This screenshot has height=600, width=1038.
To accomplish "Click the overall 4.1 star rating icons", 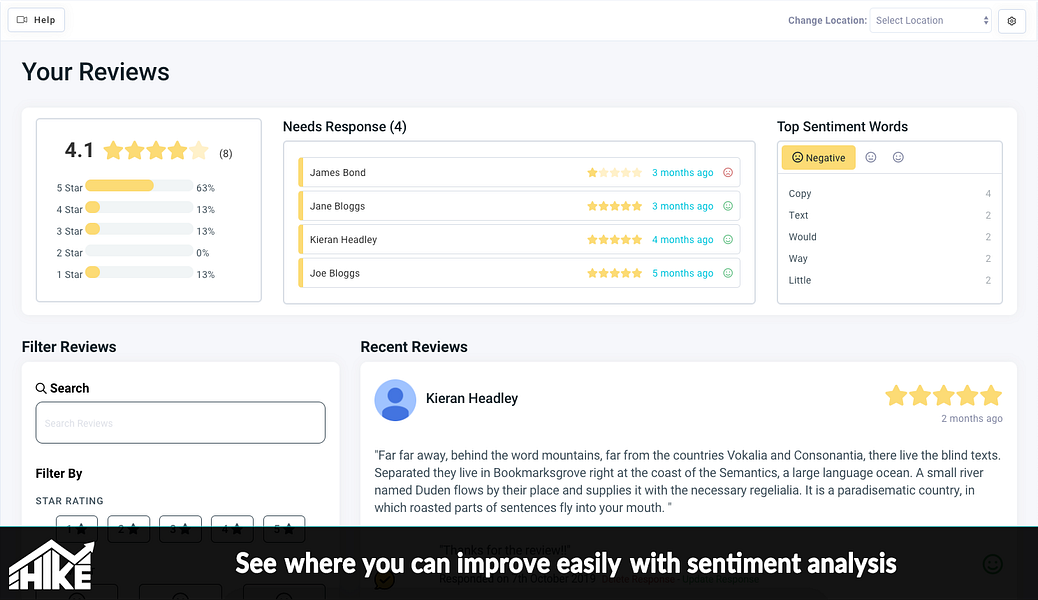I will coord(156,150).
